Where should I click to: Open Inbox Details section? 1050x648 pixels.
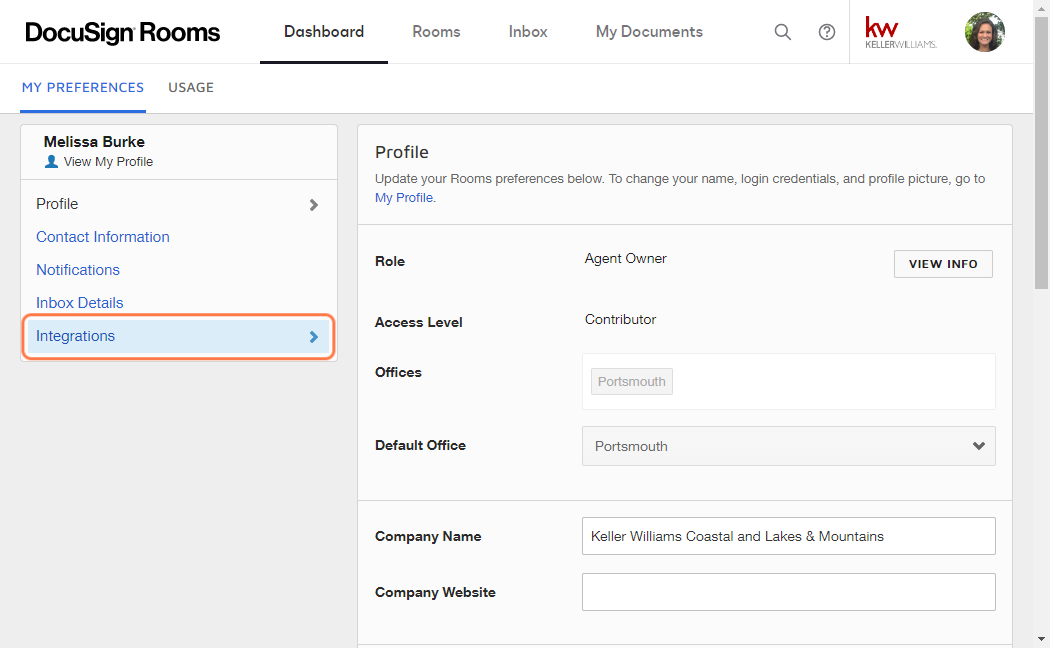coord(80,303)
